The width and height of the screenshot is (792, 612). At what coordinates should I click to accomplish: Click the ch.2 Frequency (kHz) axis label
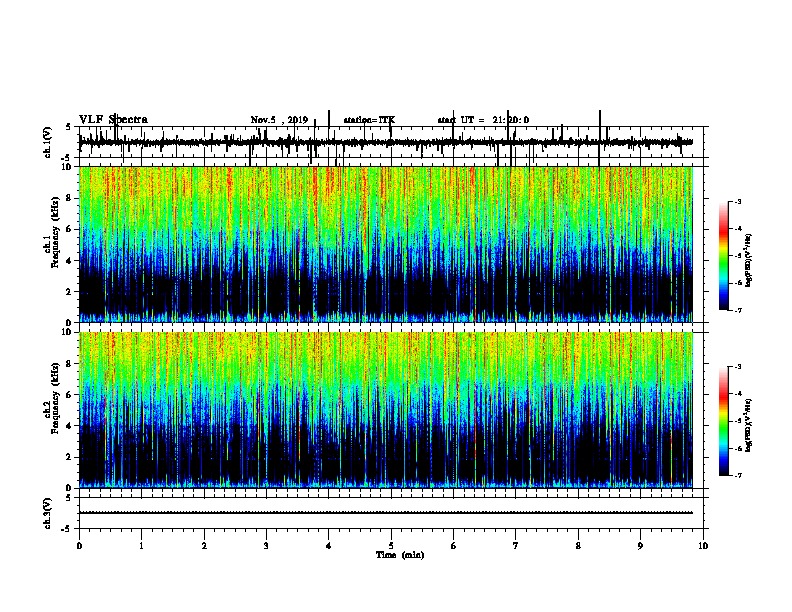55,398
